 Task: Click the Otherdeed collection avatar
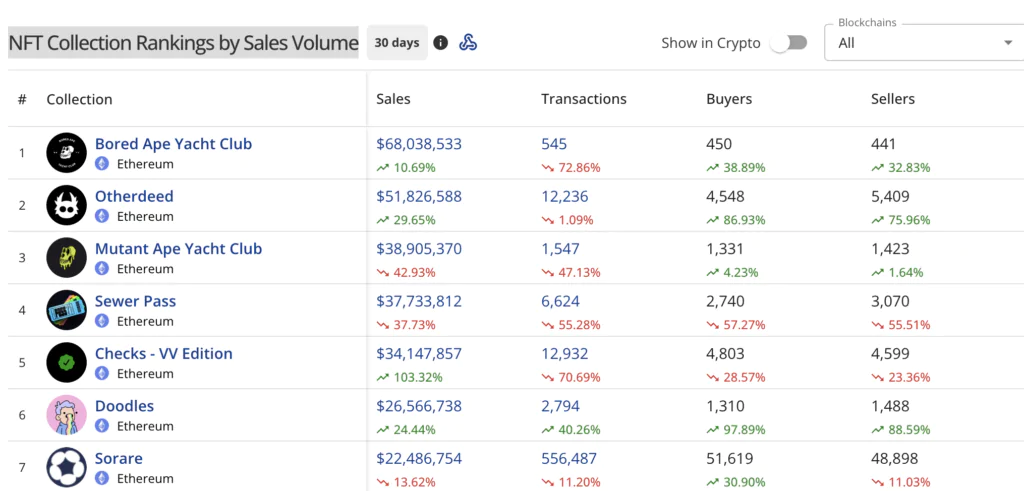pyautogui.click(x=67, y=205)
